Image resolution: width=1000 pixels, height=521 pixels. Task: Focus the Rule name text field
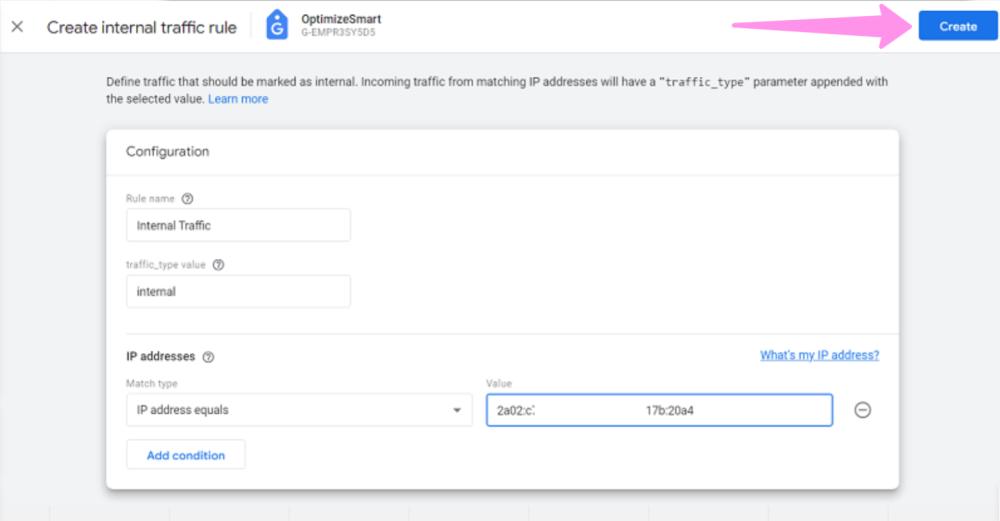click(x=238, y=225)
